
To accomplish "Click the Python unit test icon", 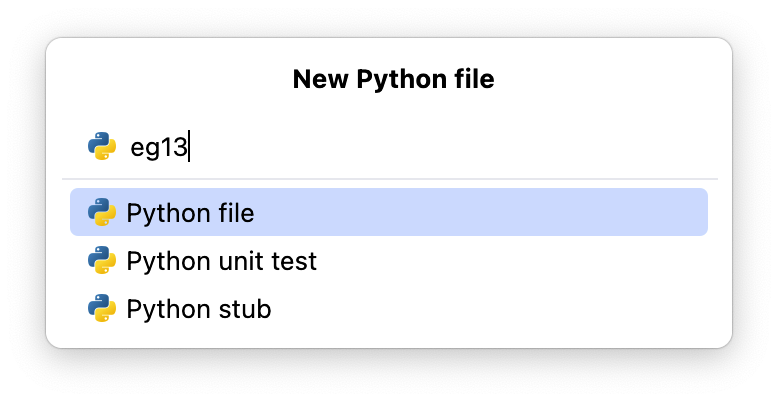I will (x=102, y=261).
